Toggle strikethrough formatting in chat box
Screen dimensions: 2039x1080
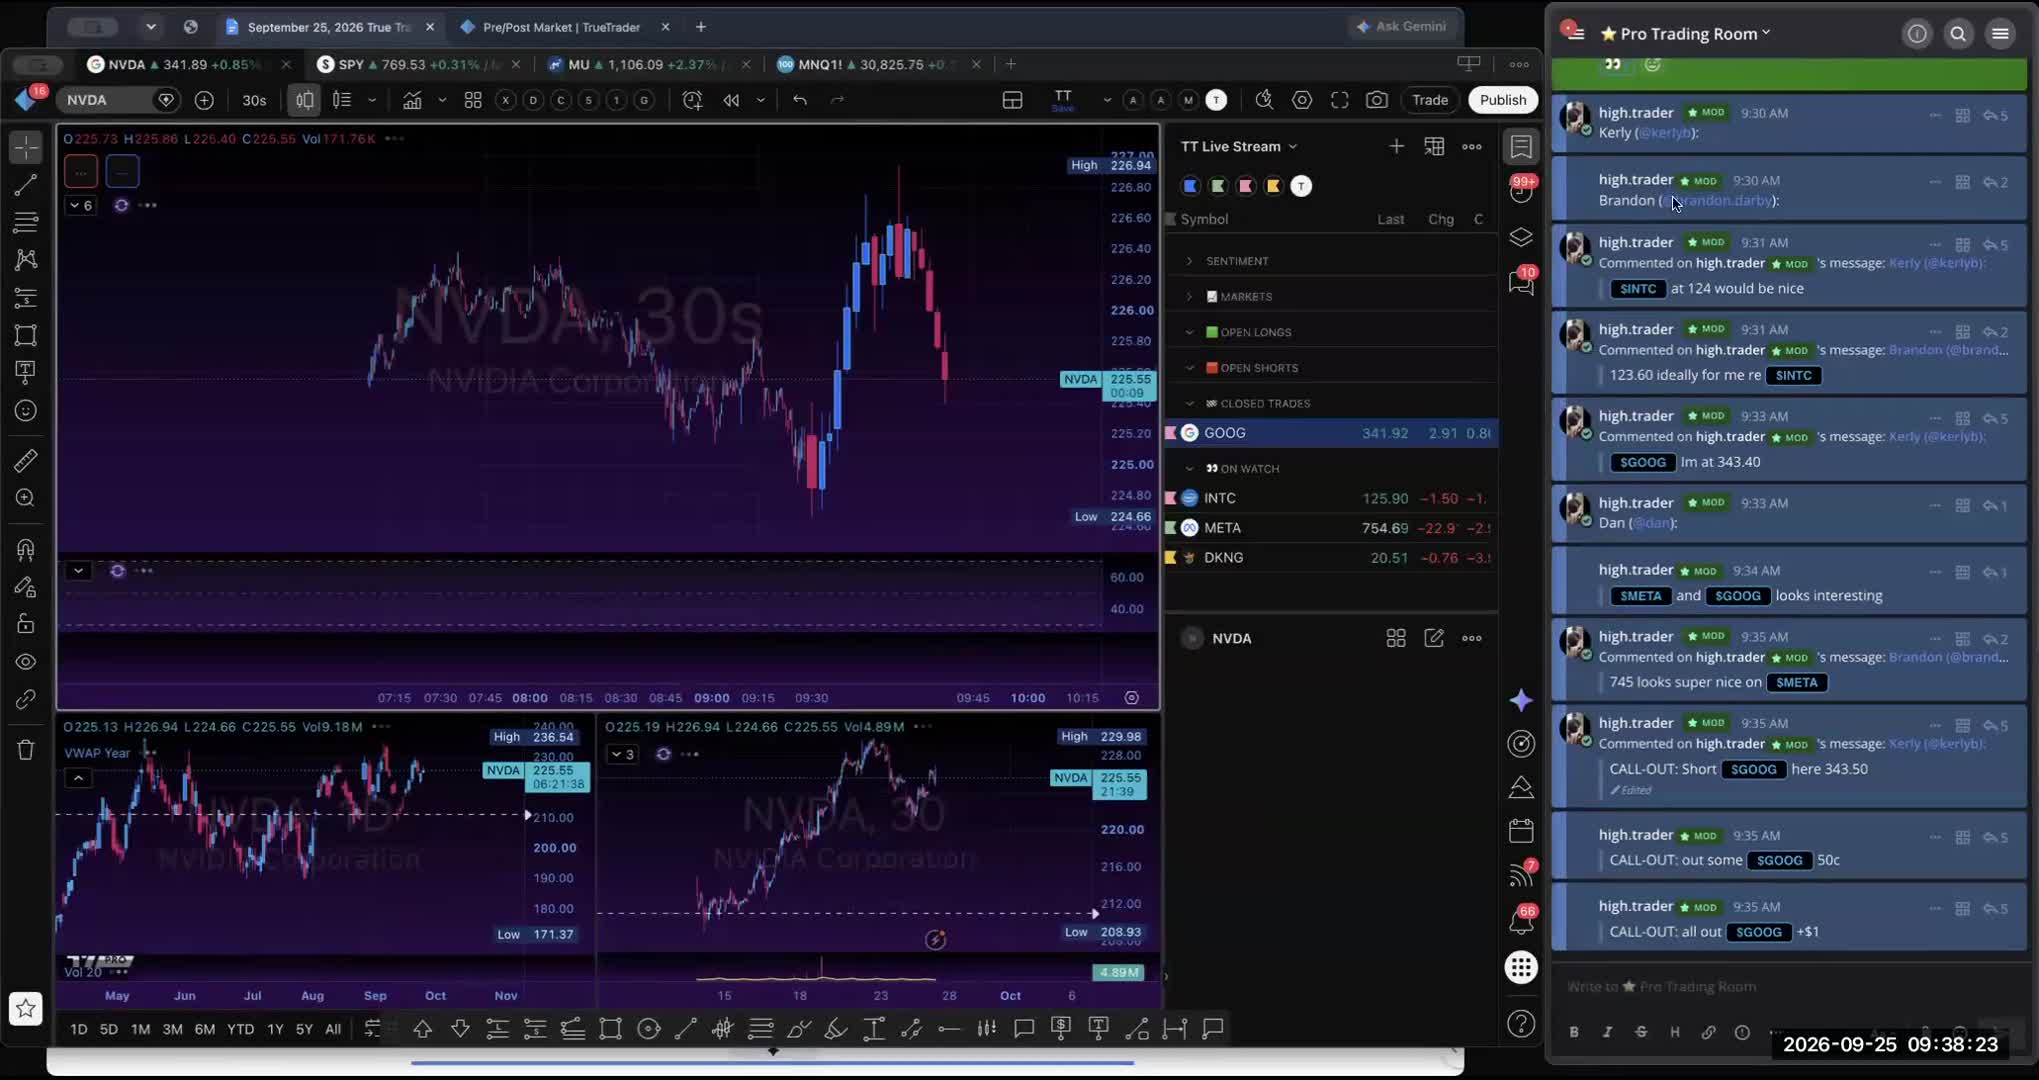[1641, 1032]
